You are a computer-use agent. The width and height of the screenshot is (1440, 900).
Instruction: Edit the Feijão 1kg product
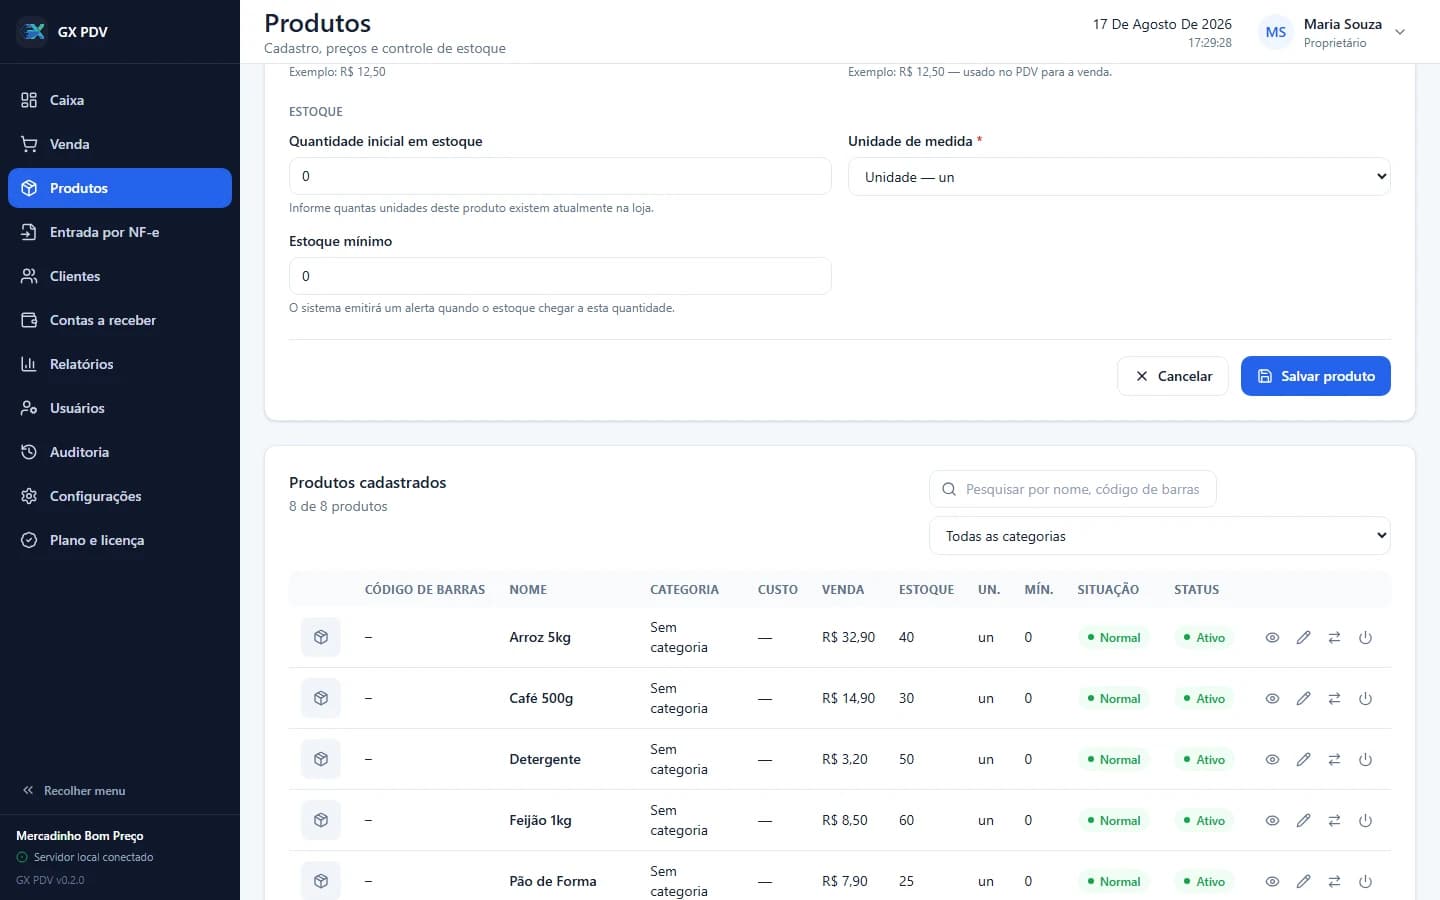pos(1303,821)
